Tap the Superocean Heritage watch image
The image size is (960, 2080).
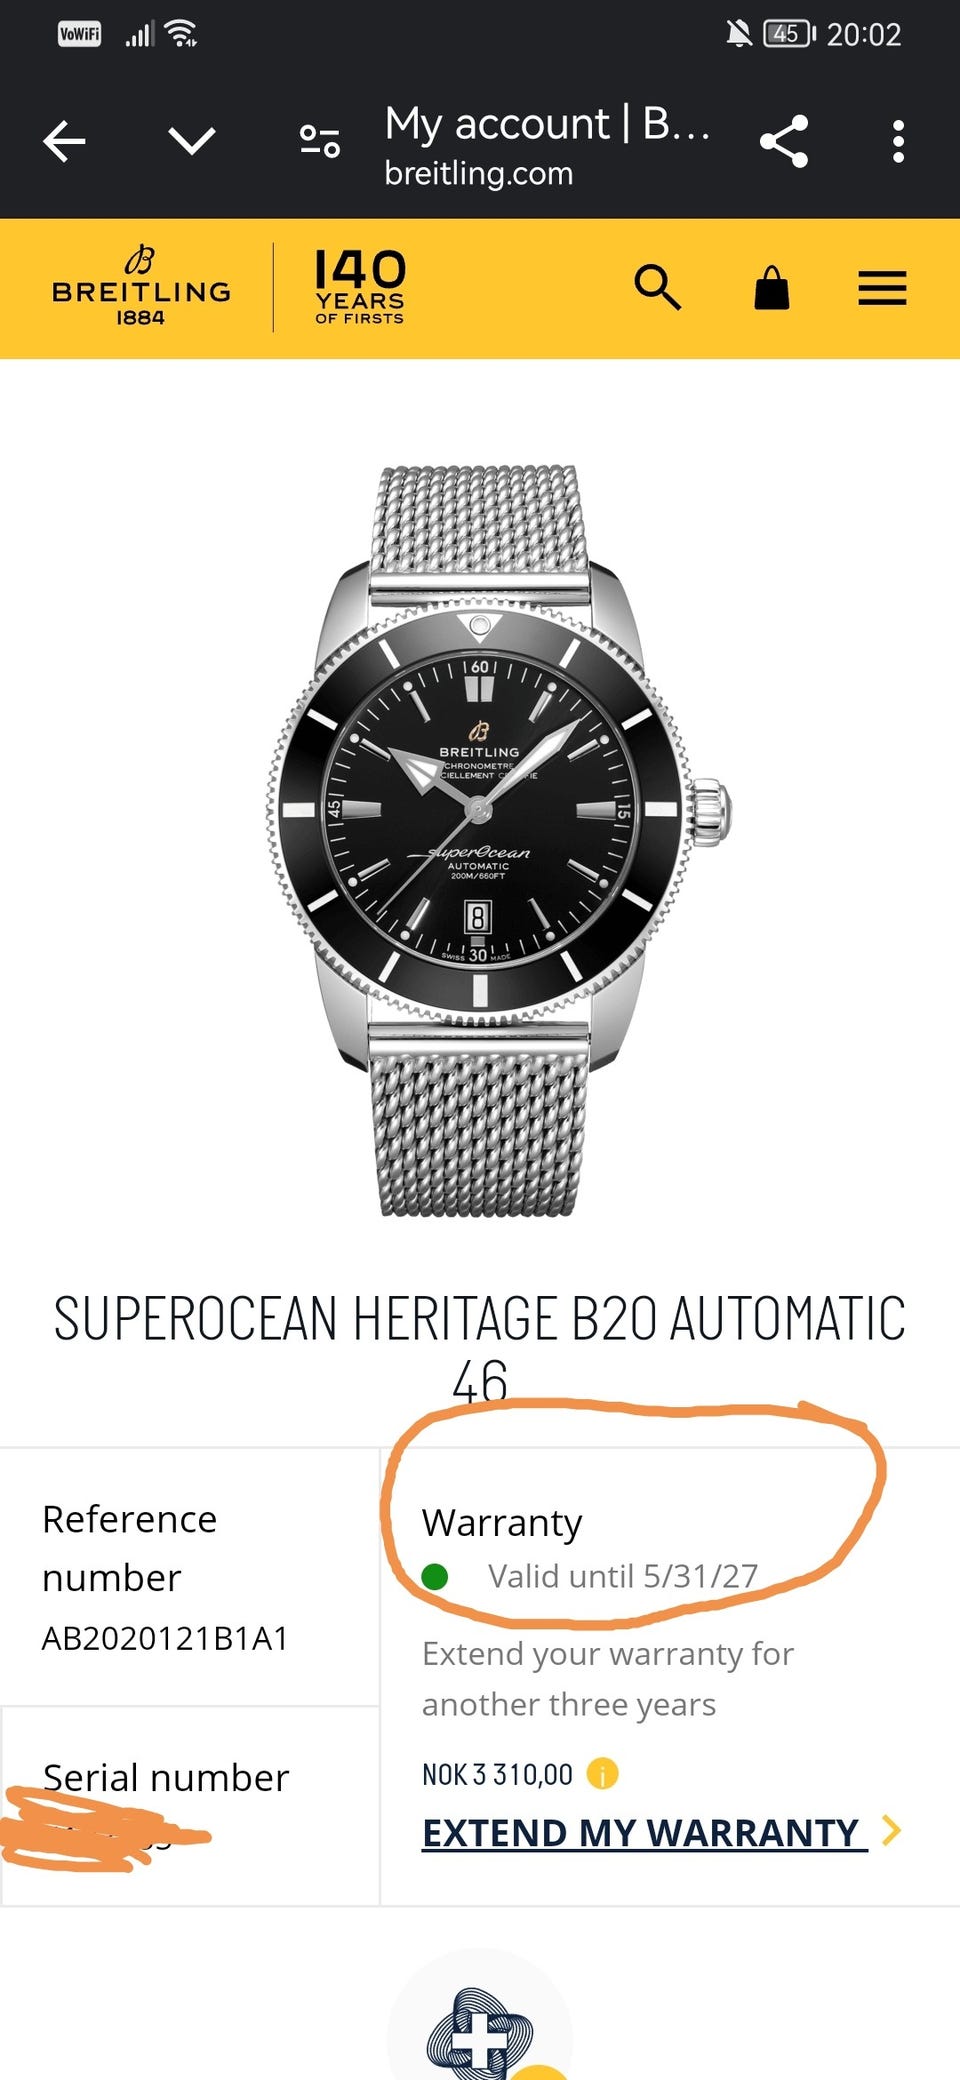point(480,840)
